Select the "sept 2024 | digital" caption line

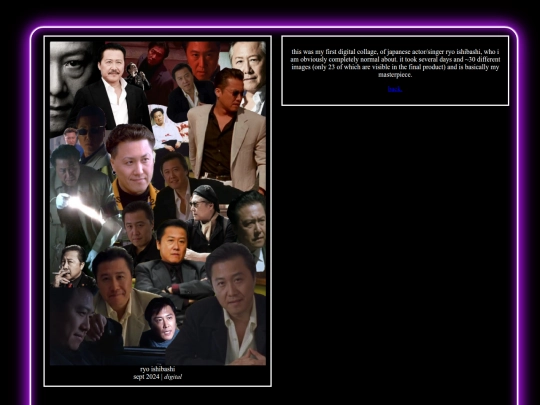(158, 377)
